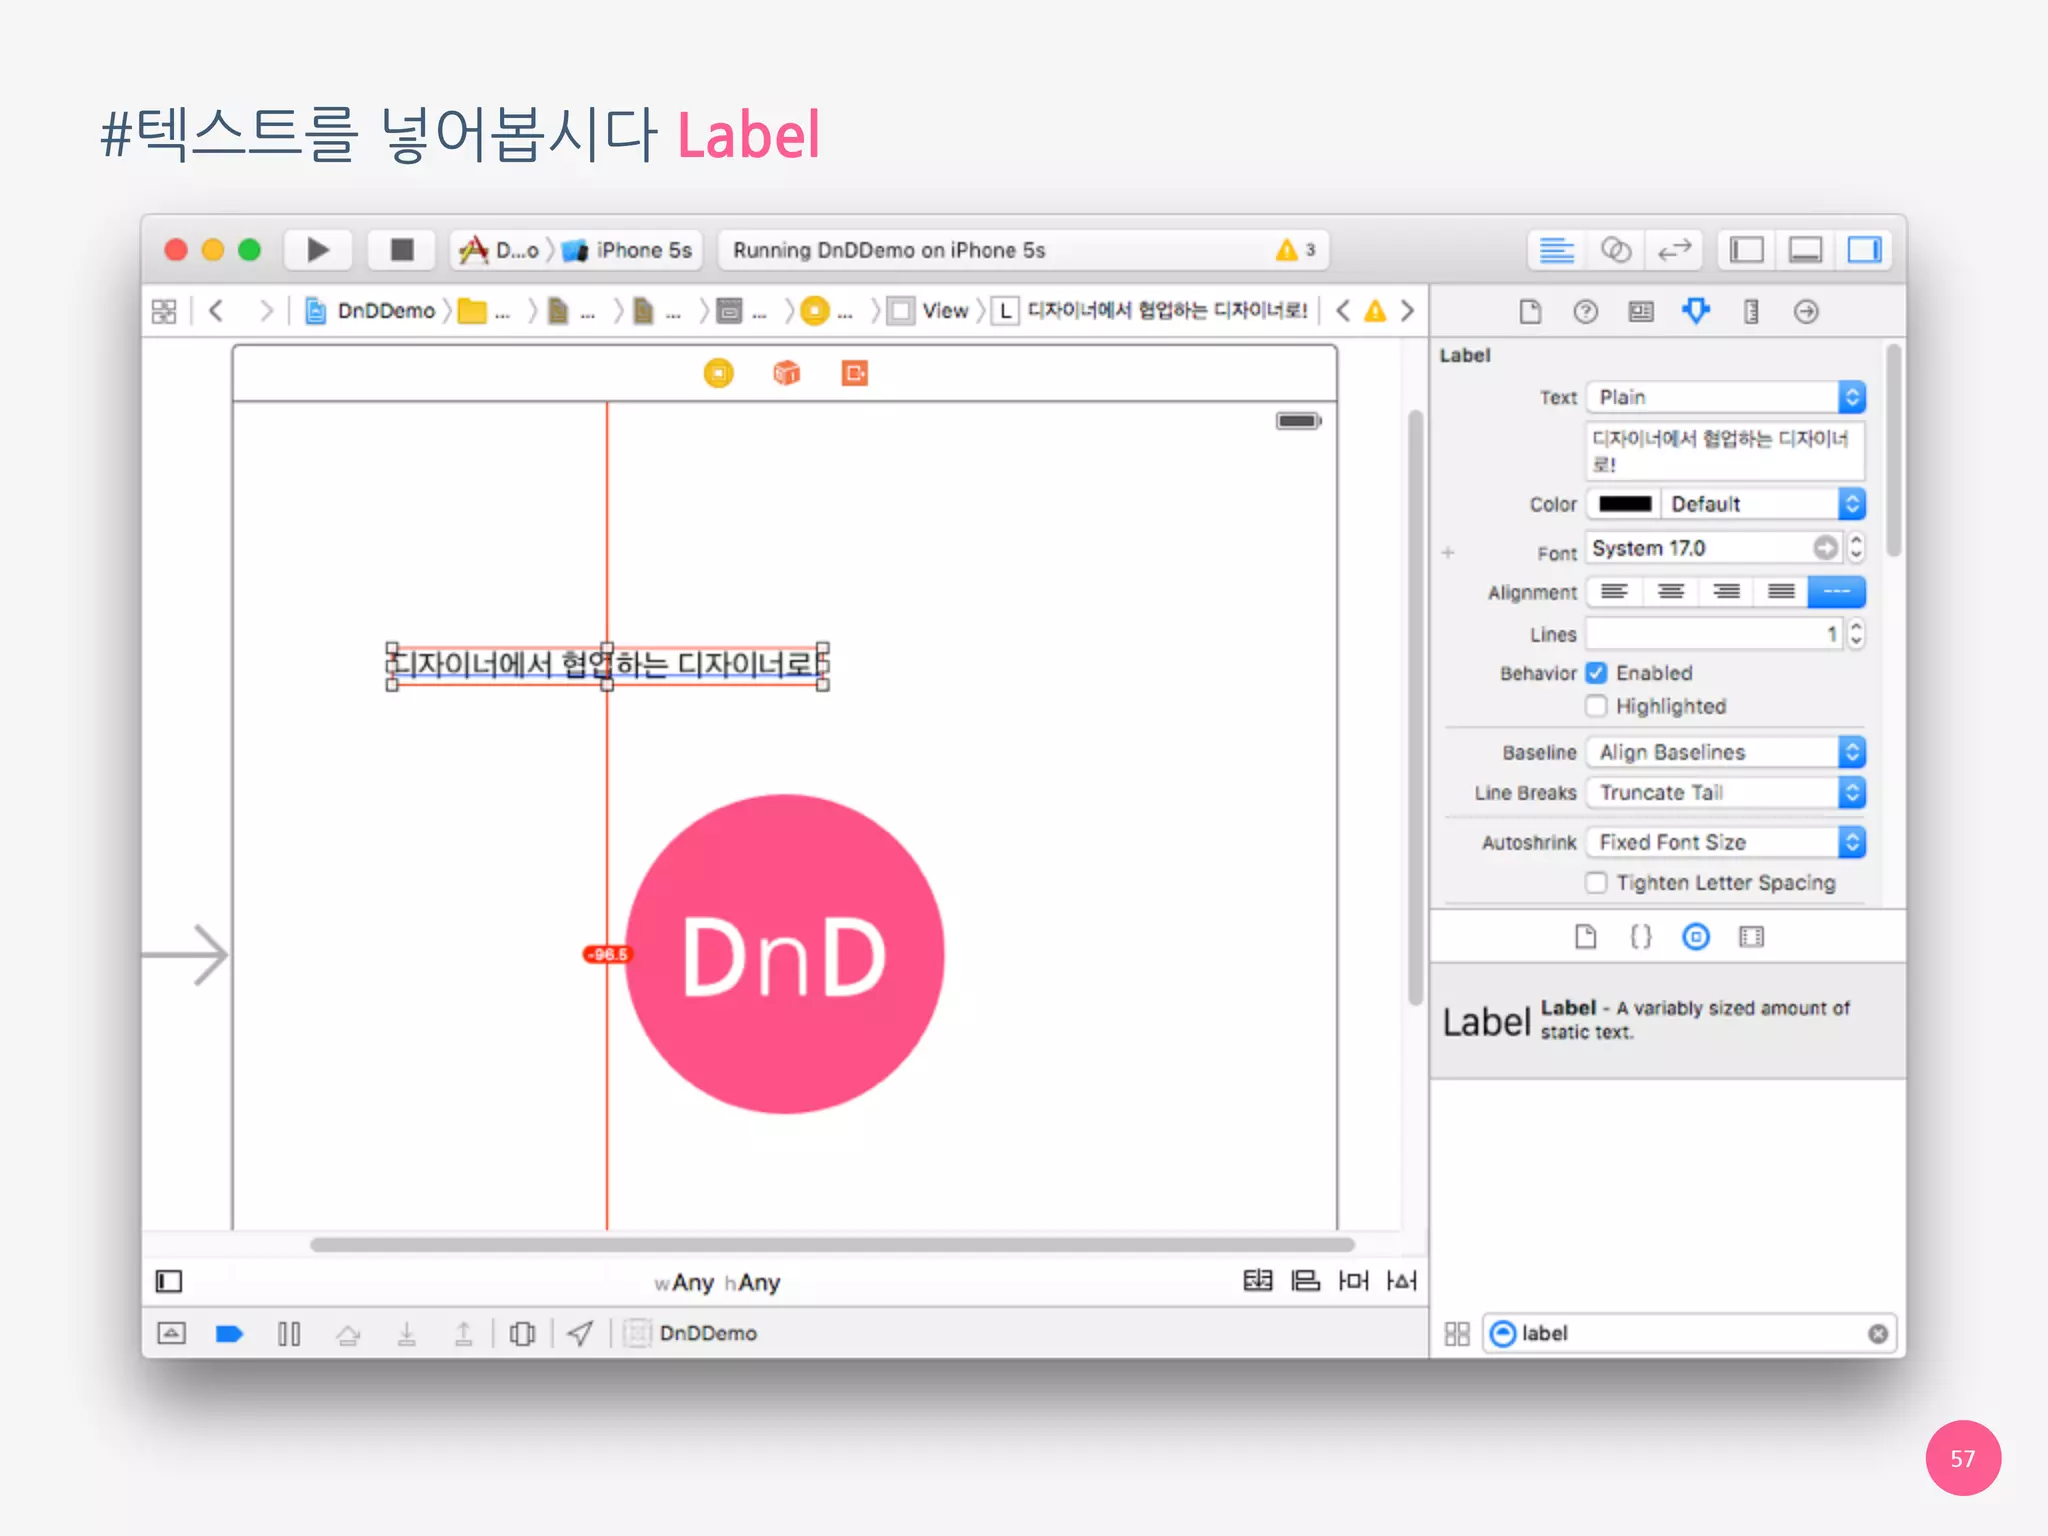This screenshot has width=2048, height=1536.
Task: Click the Font System 17.0 field
Action: coord(1714,548)
